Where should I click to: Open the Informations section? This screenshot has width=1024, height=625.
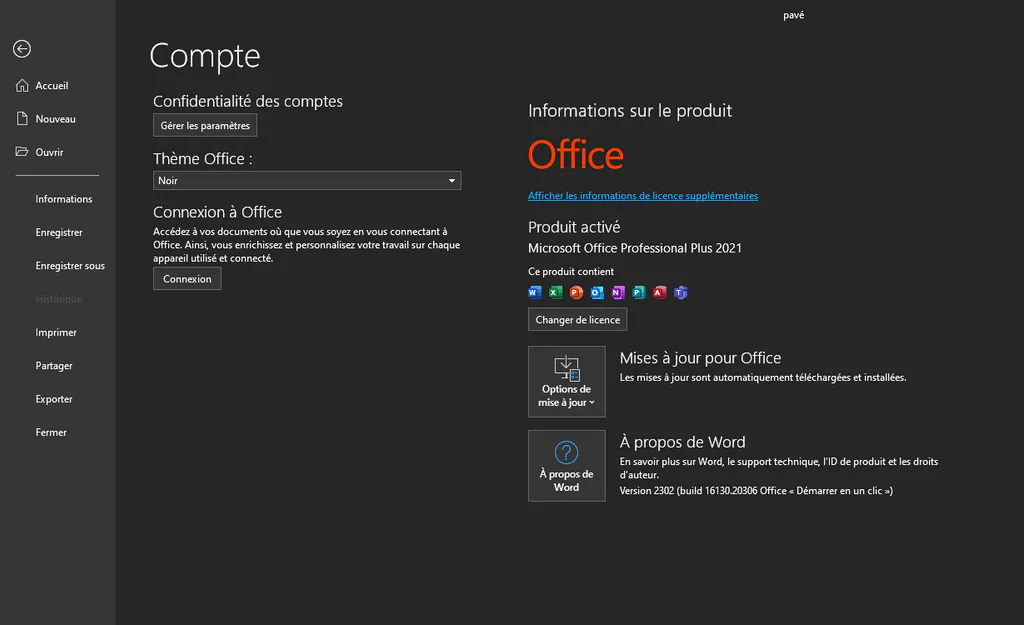[x=63, y=199]
